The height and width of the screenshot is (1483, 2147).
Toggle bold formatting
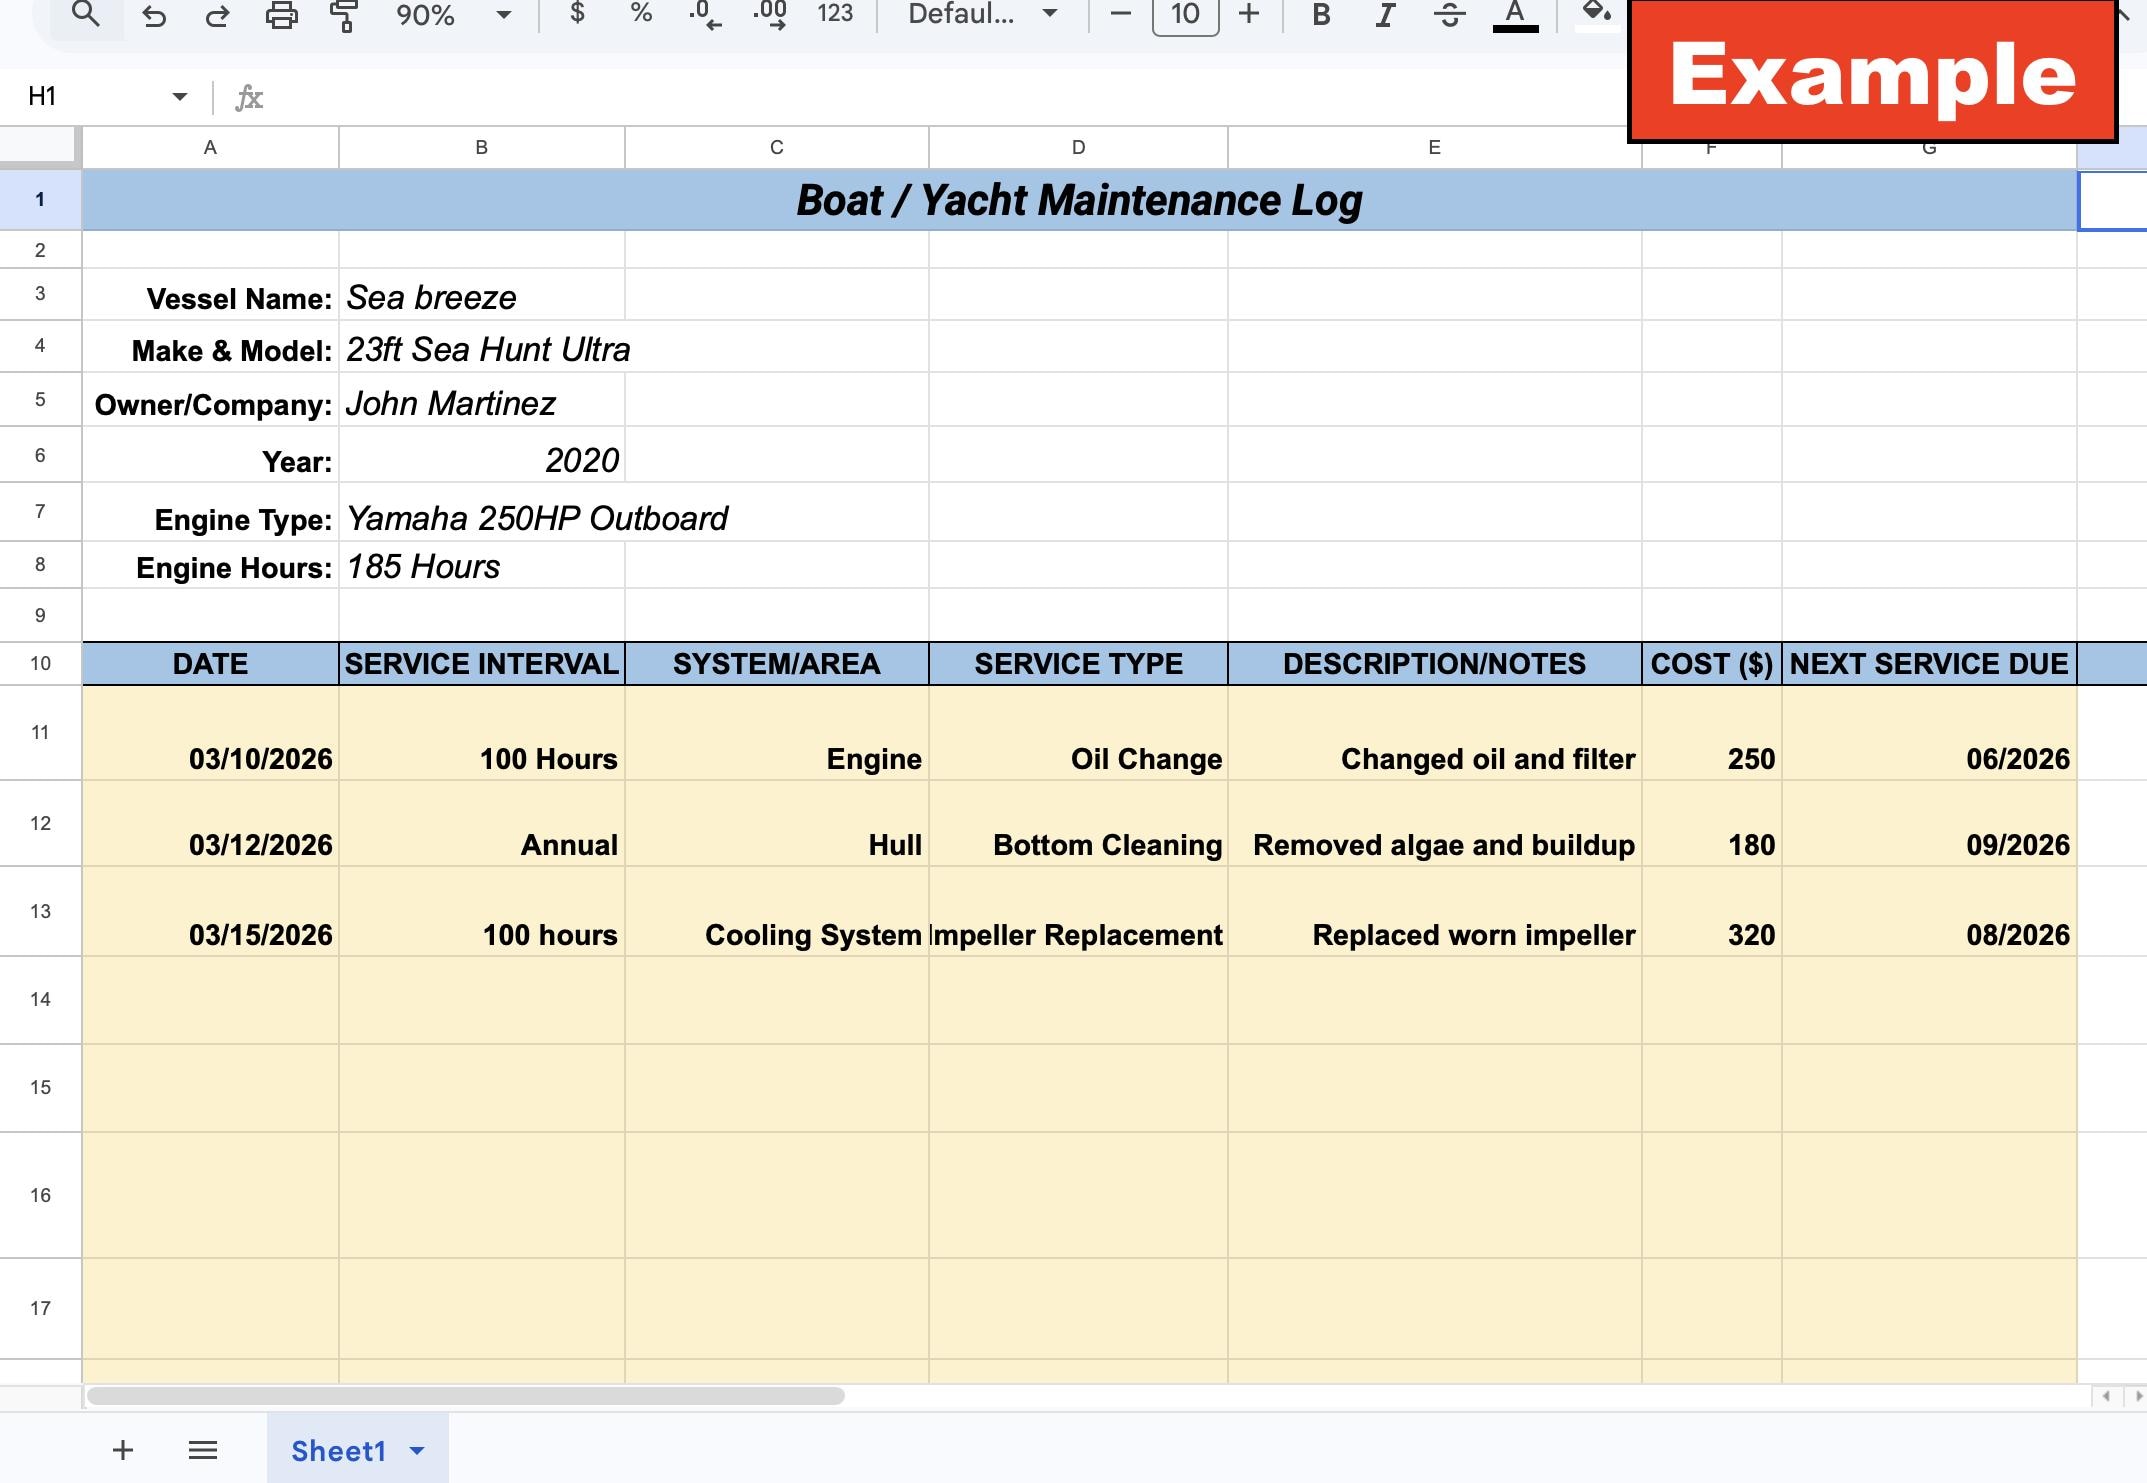point(1321,15)
